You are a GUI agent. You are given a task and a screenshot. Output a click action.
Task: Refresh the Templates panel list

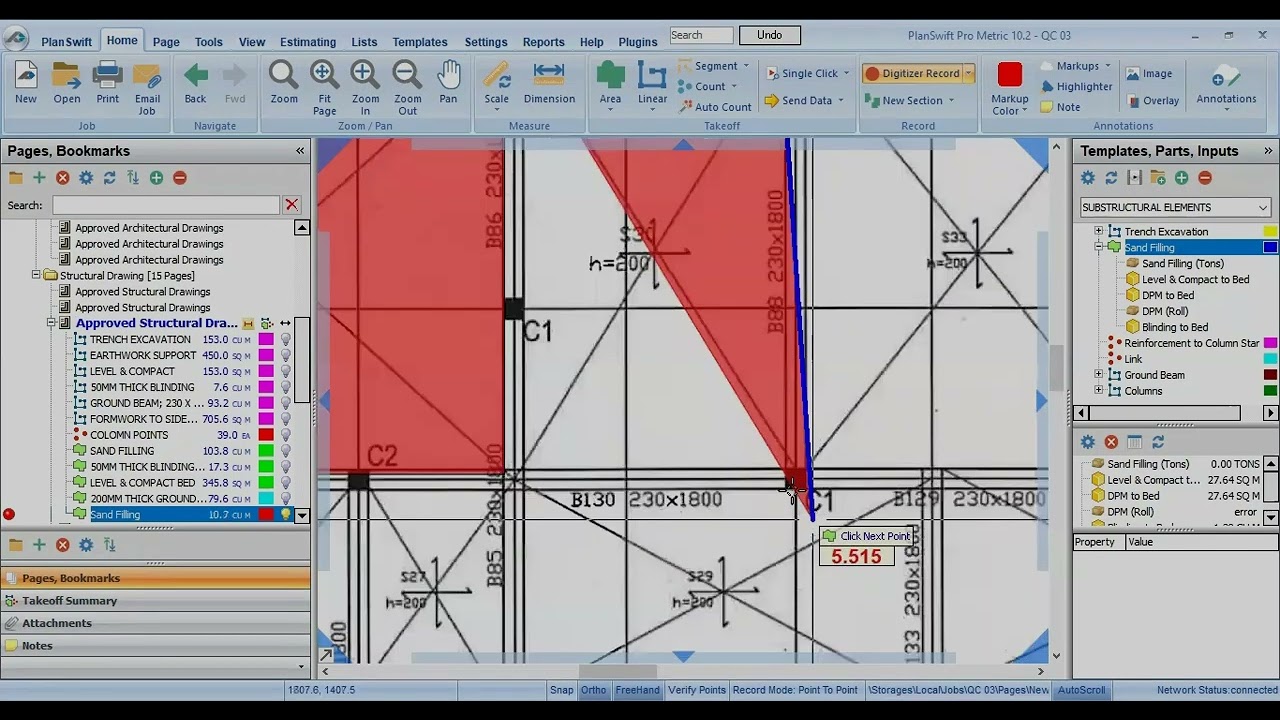pyautogui.click(x=1111, y=178)
